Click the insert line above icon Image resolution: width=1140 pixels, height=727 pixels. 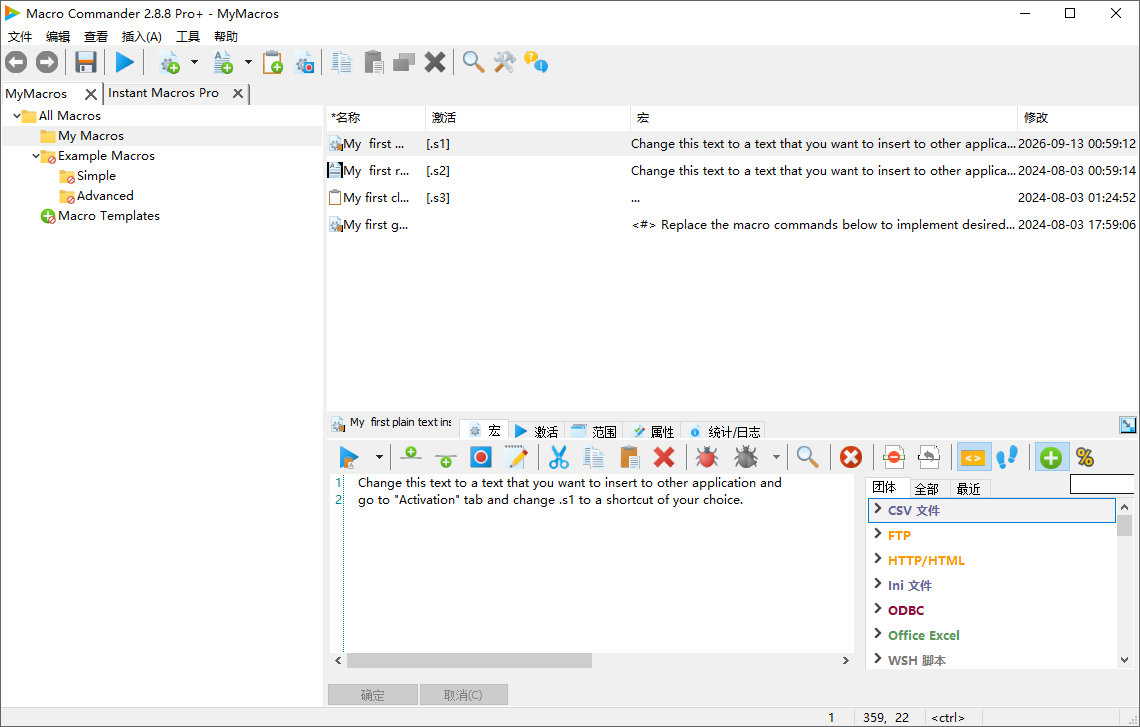point(411,455)
